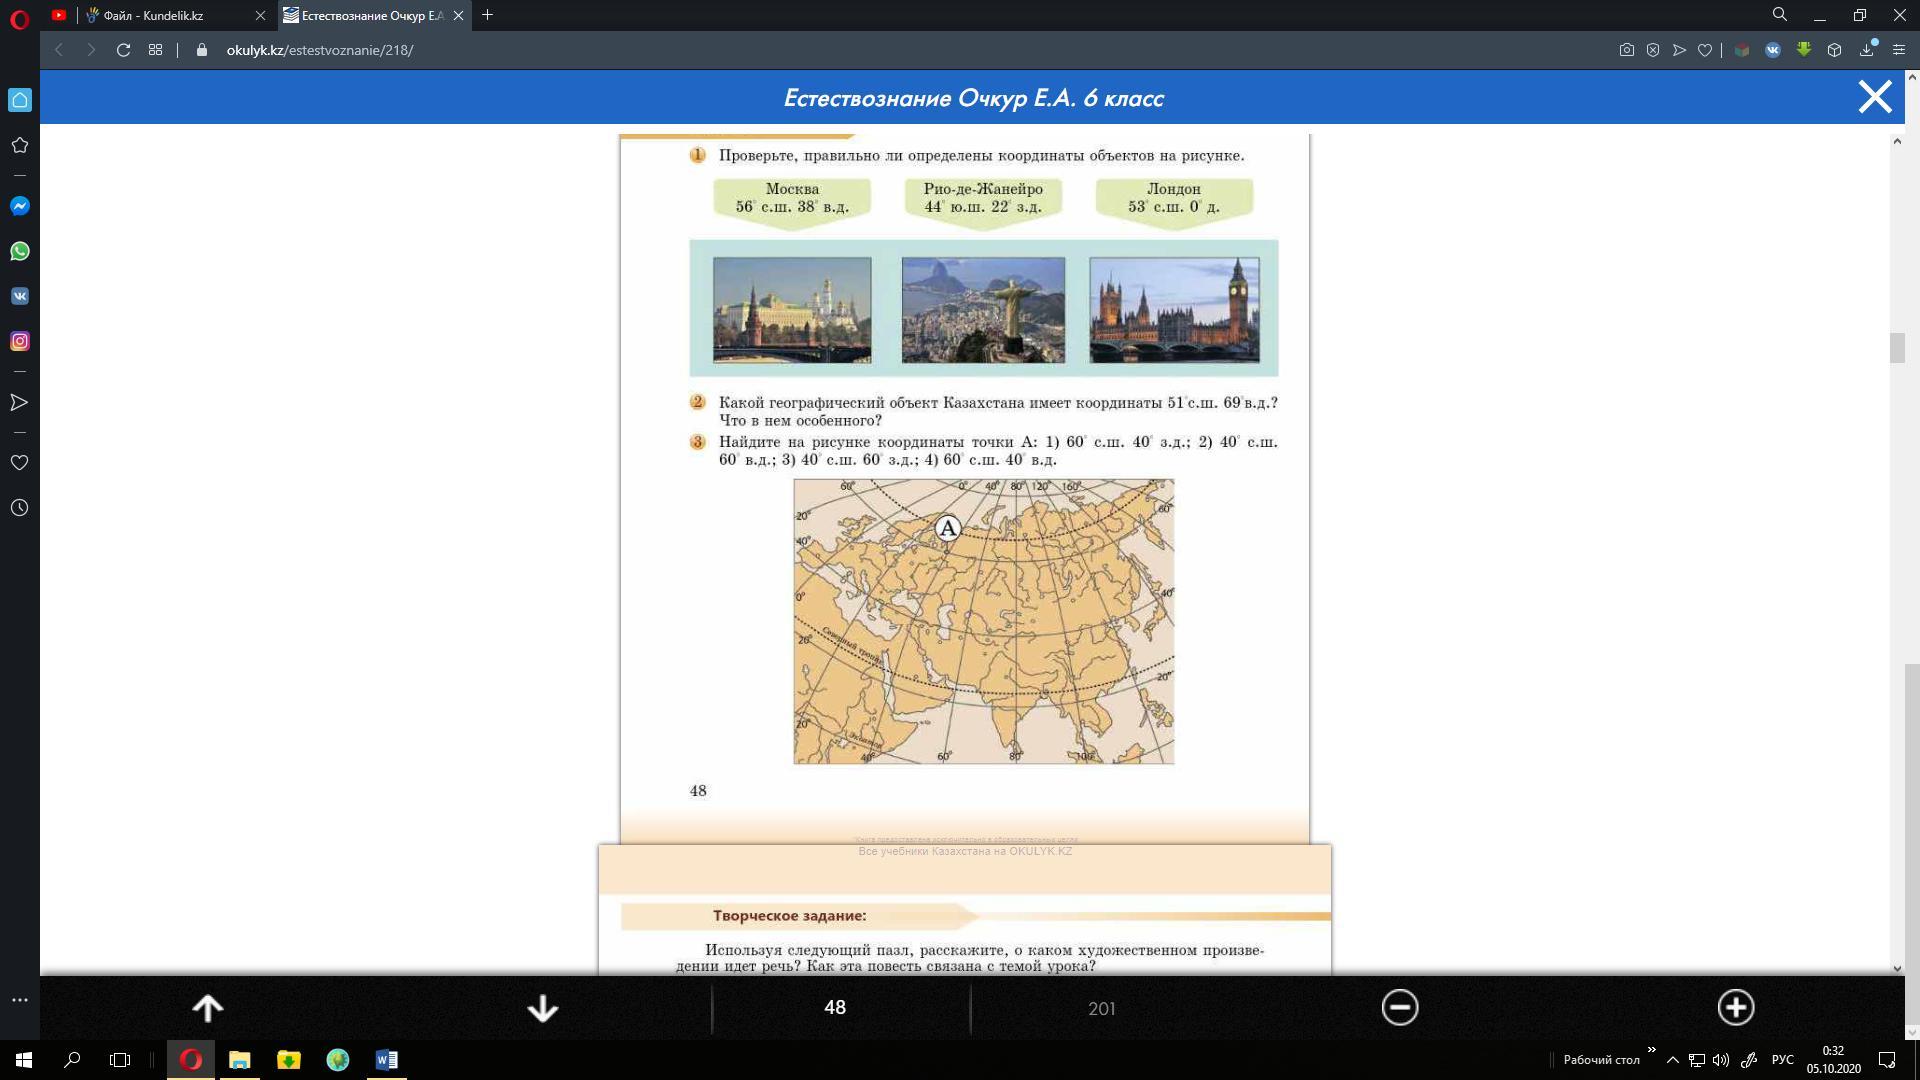
Task: Switch input language РУС
Action: (x=1782, y=1060)
